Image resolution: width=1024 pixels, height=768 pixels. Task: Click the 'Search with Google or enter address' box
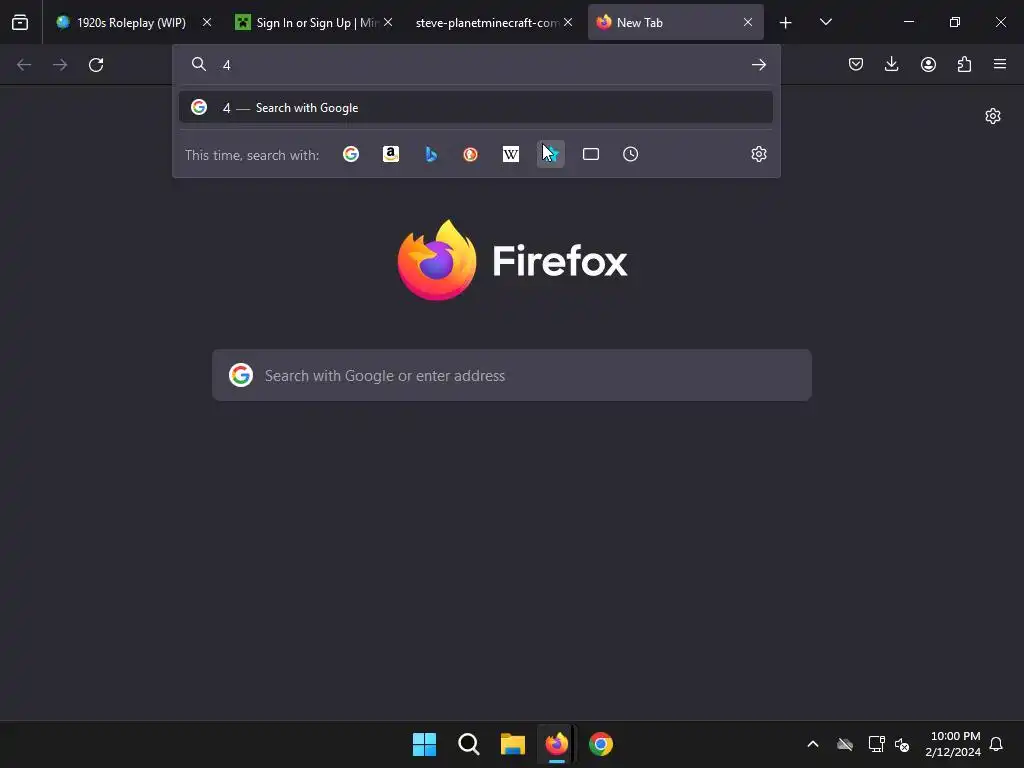coord(511,376)
